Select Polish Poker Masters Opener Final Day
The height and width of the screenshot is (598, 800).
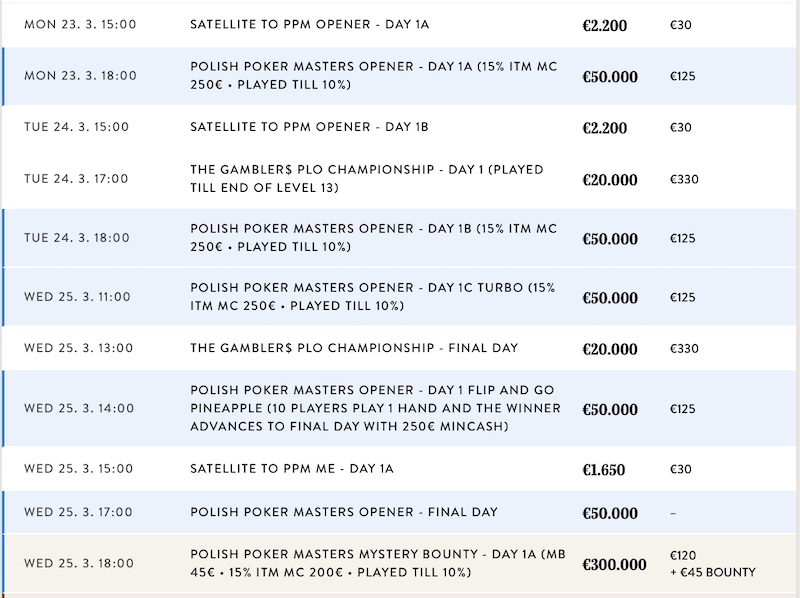[x=344, y=513]
